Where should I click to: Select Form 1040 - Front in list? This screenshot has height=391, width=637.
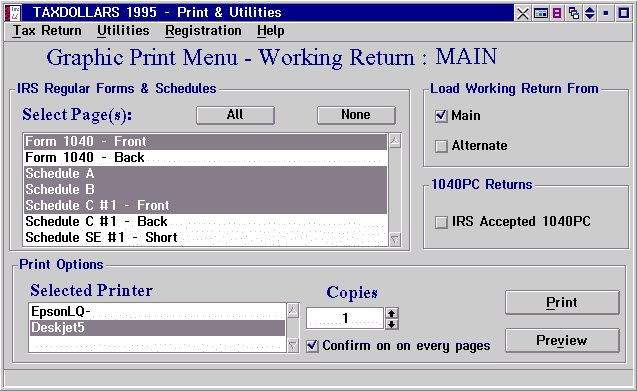click(x=205, y=141)
